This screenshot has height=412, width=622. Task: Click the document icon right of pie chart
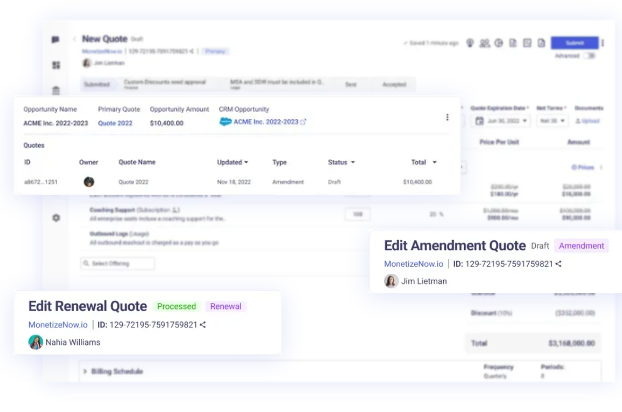tap(513, 43)
